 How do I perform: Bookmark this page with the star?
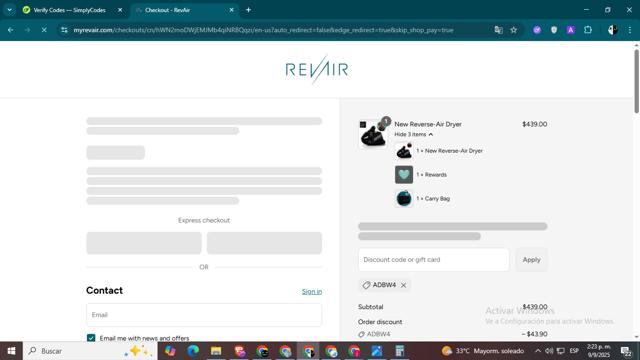(513, 30)
